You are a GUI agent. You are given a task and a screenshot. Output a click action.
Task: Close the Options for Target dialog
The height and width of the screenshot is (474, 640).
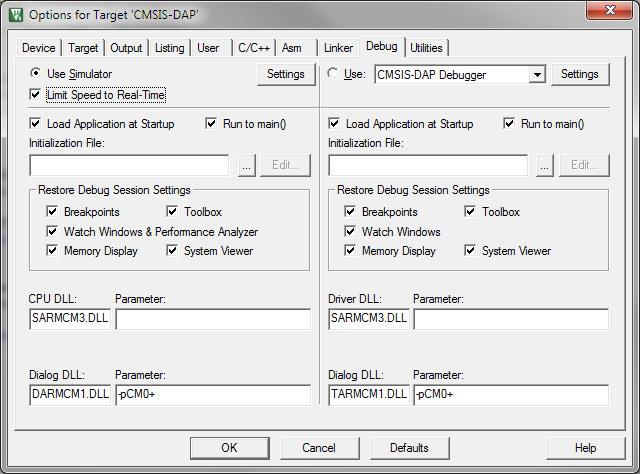click(609, 10)
